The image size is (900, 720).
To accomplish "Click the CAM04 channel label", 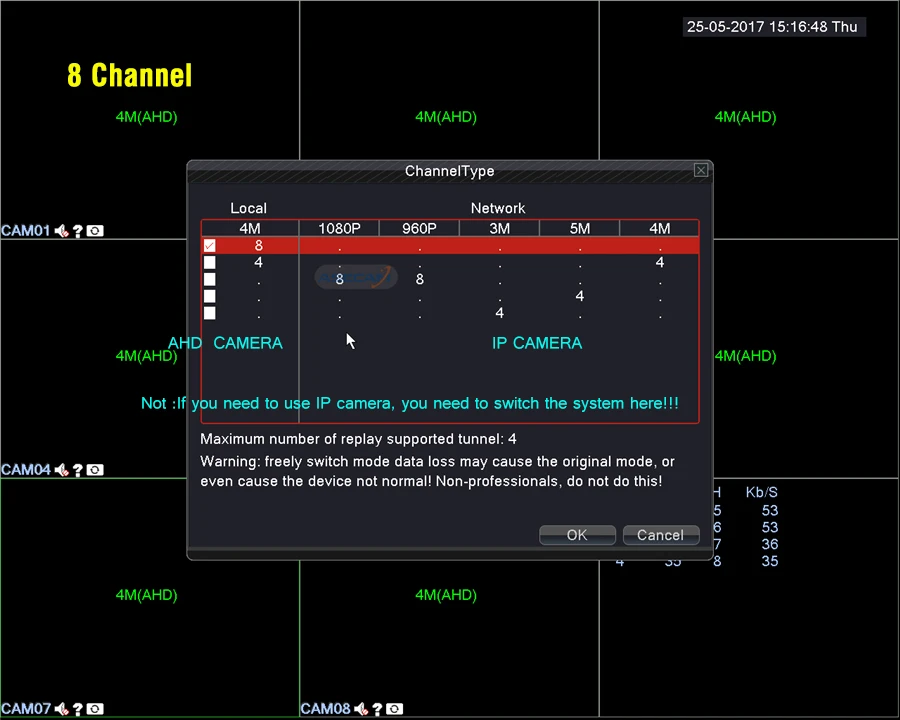I will (25, 470).
